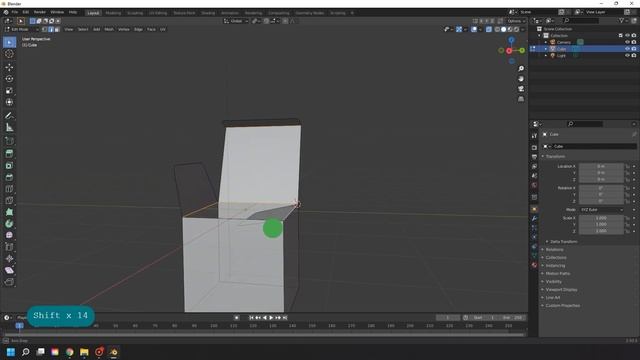Open the Edit Mode dropdown
The width and height of the screenshot is (640, 360).
tap(22, 29)
